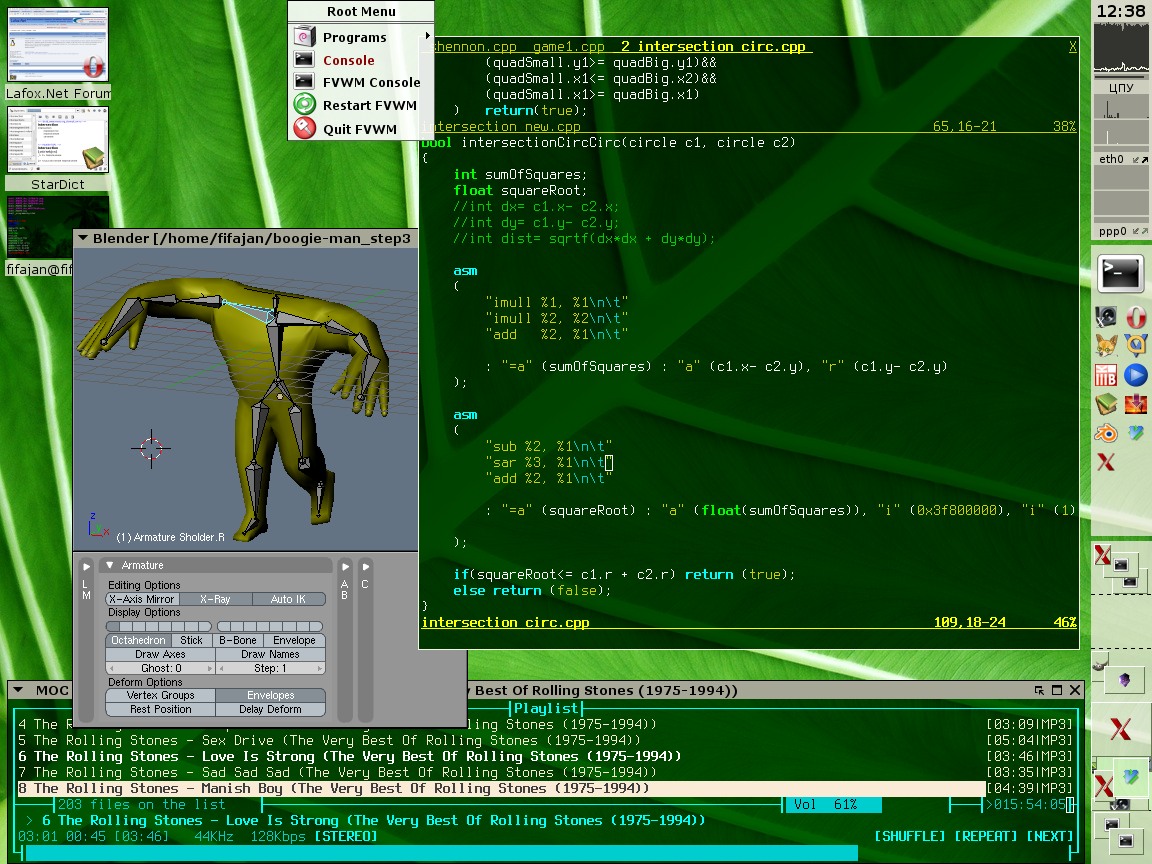Image resolution: width=1152 pixels, height=864 pixels.
Task: Click the Delay Deform button
Action: pyautogui.click(x=270, y=709)
